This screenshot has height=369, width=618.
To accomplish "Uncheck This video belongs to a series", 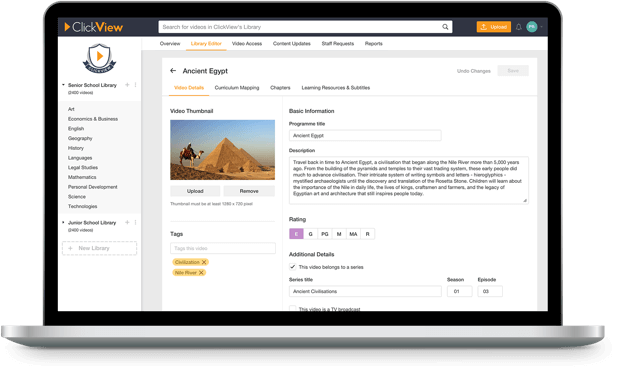I will [292, 267].
